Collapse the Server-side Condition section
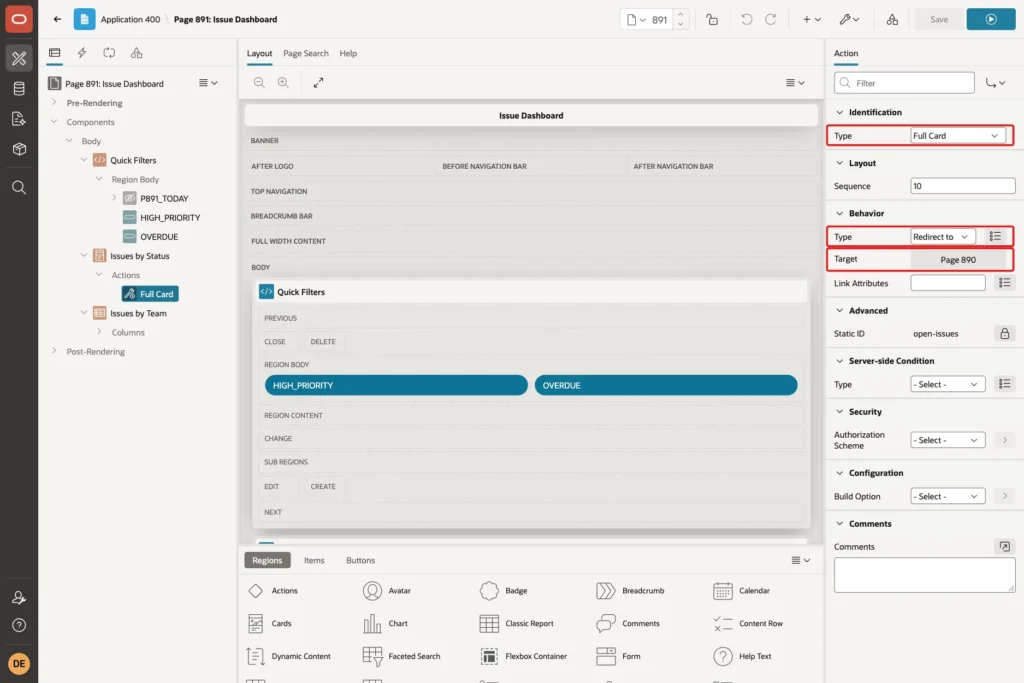 (840, 361)
